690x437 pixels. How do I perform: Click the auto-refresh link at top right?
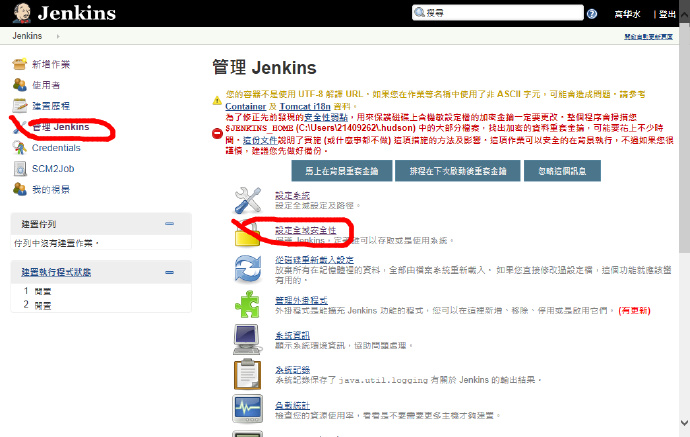point(648,37)
